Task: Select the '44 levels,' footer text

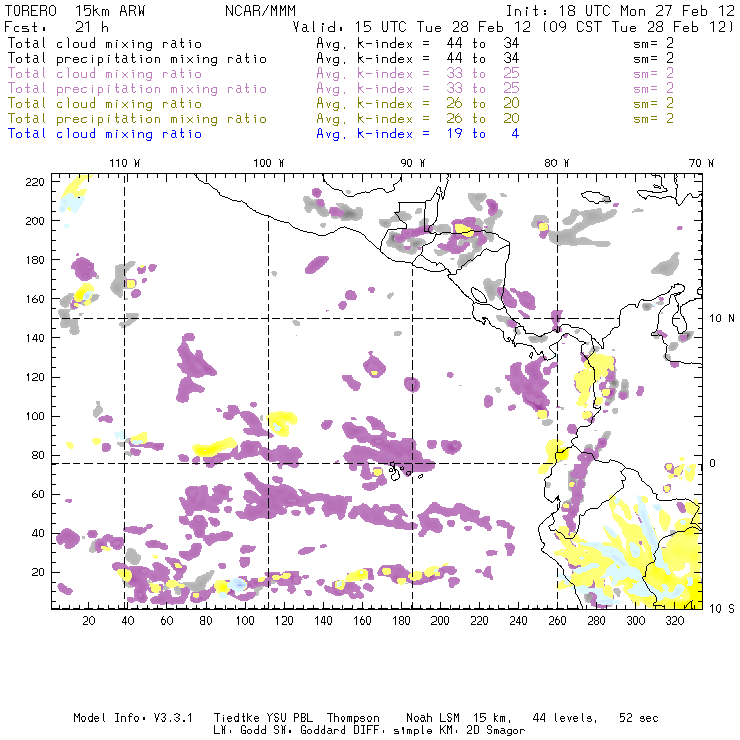Action: [x=565, y=718]
